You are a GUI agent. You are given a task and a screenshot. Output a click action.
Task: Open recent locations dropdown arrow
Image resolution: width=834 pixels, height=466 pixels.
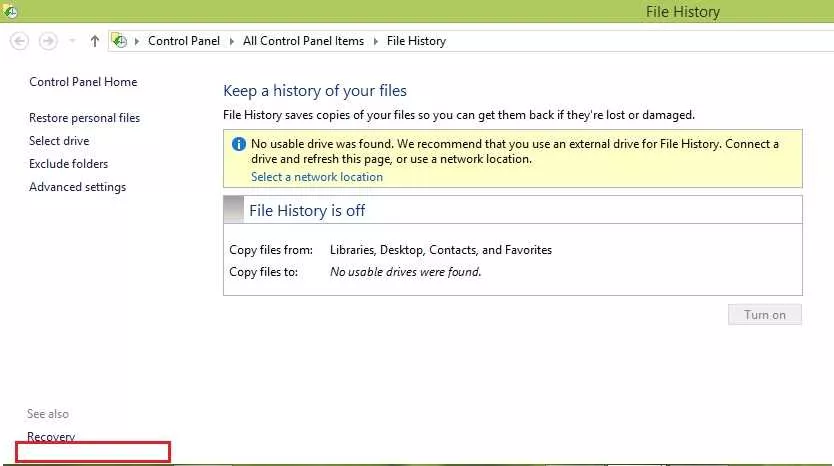tap(72, 41)
